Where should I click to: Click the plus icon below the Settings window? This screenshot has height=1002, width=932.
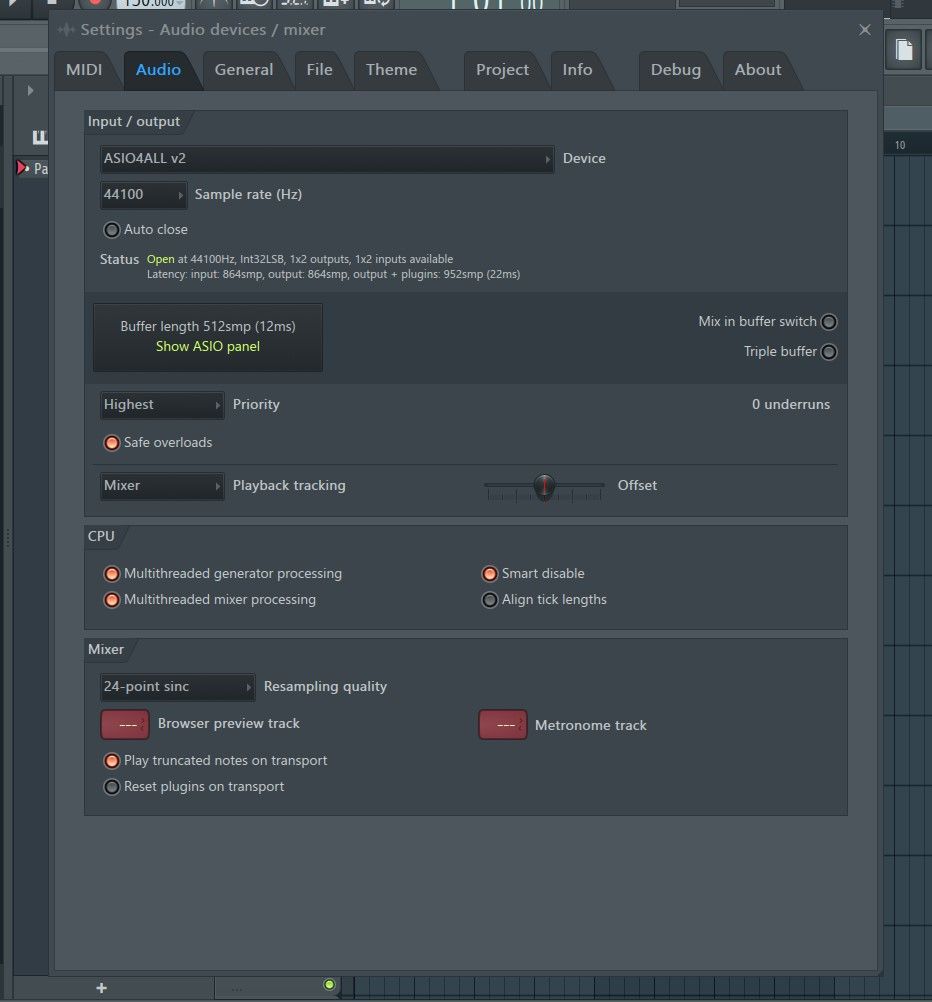[x=101, y=988]
